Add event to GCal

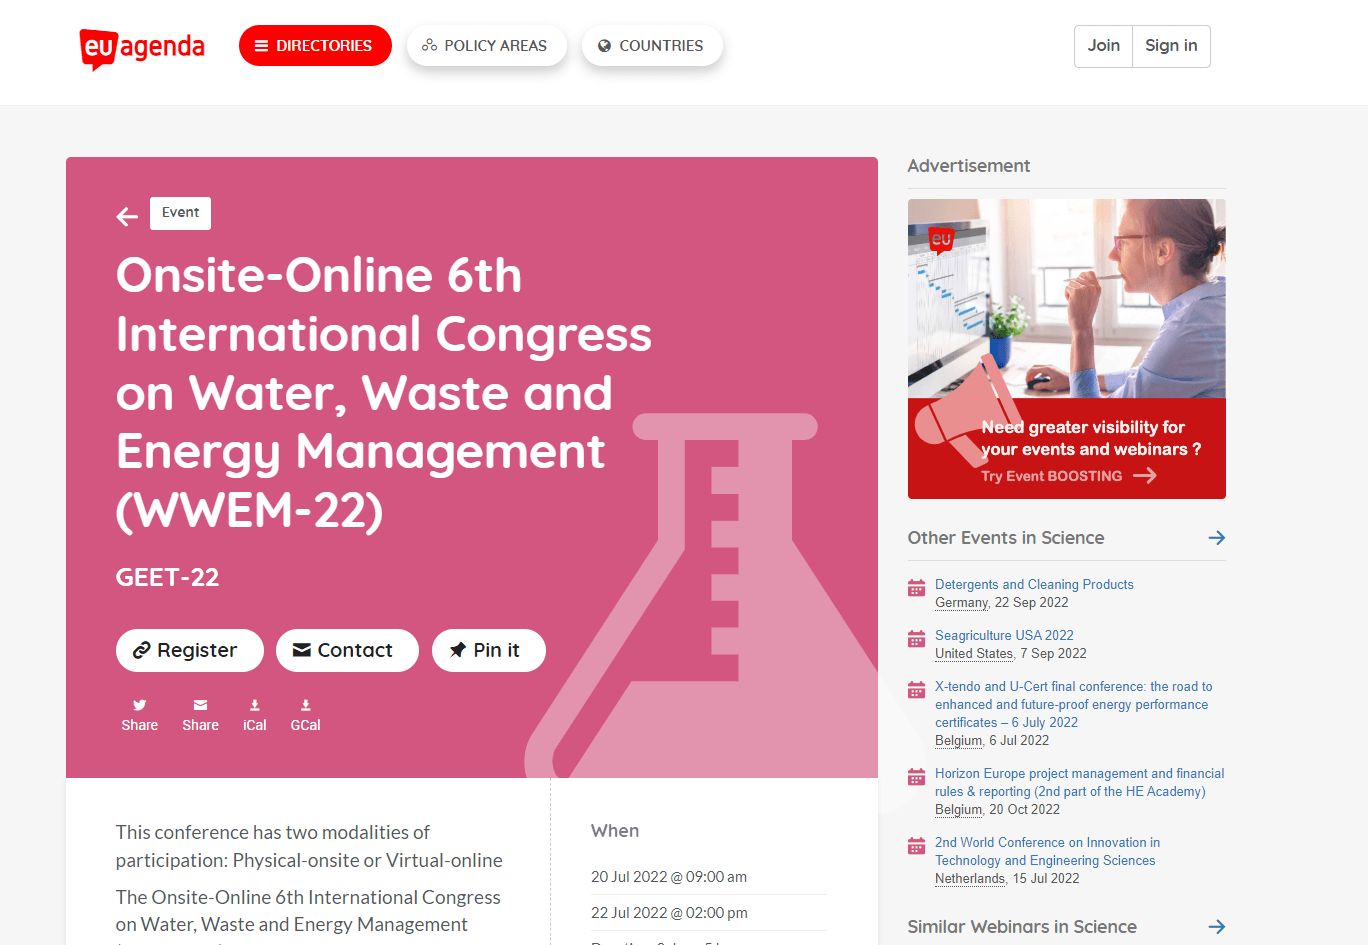pyautogui.click(x=305, y=715)
